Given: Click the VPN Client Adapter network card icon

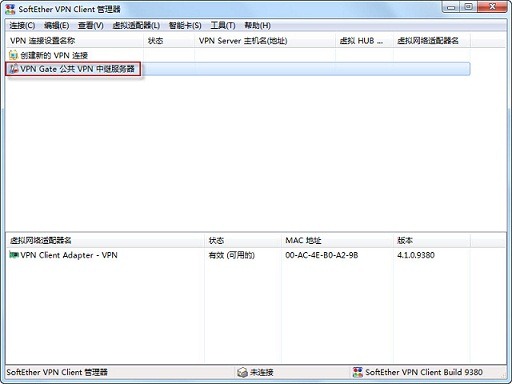Looking at the screenshot, I should 14,255.
